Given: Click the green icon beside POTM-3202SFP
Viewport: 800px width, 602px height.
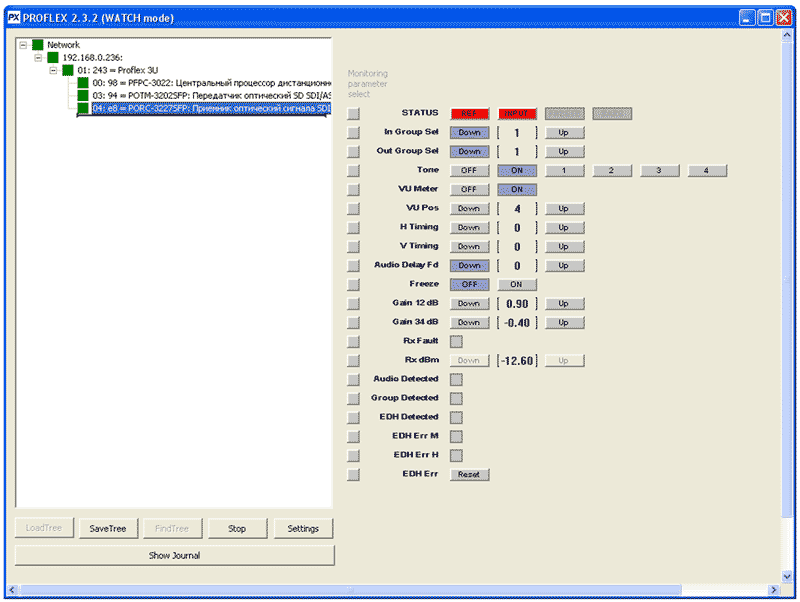Looking at the screenshot, I should click(x=83, y=95).
